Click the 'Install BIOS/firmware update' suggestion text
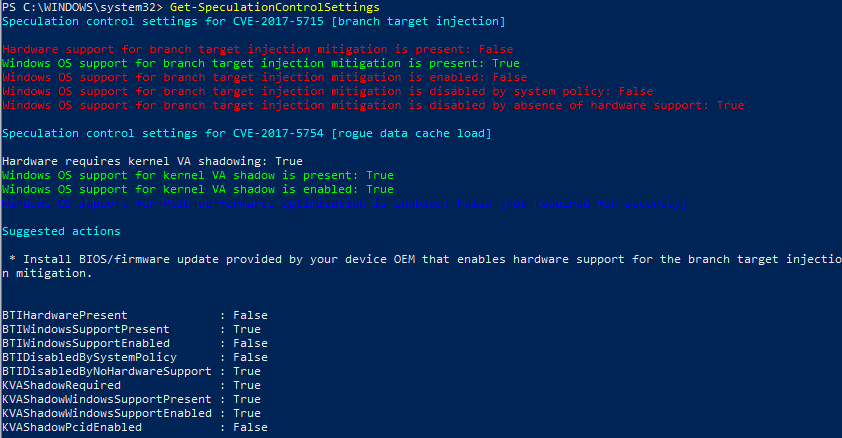The height and width of the screenshot is (438, 842). point(420,259)
